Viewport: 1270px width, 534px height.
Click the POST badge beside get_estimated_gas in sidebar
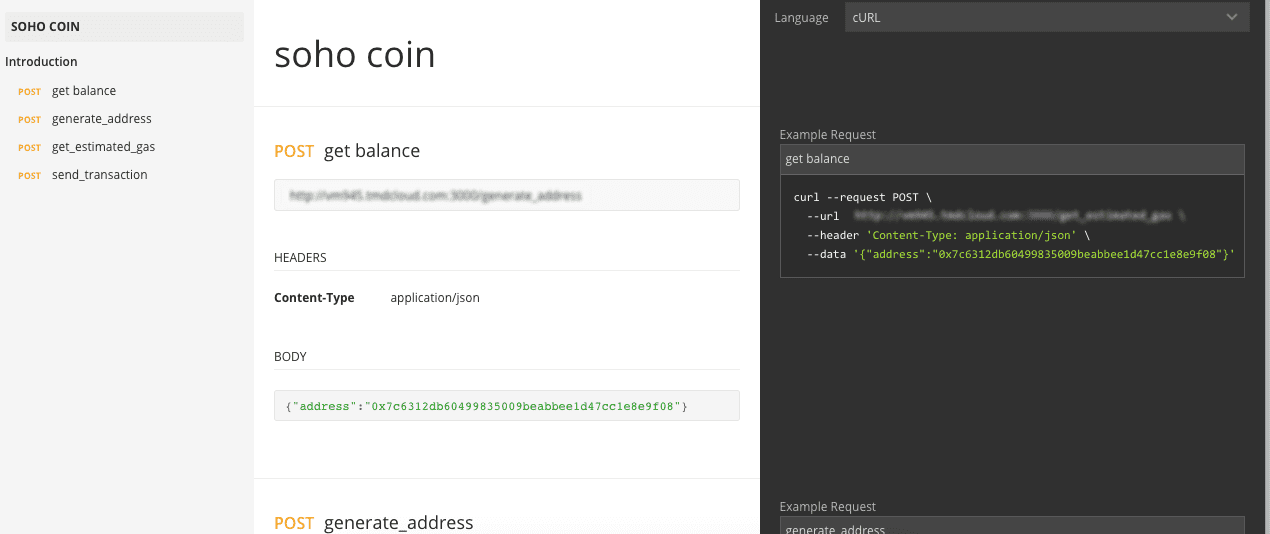point(29,148)
